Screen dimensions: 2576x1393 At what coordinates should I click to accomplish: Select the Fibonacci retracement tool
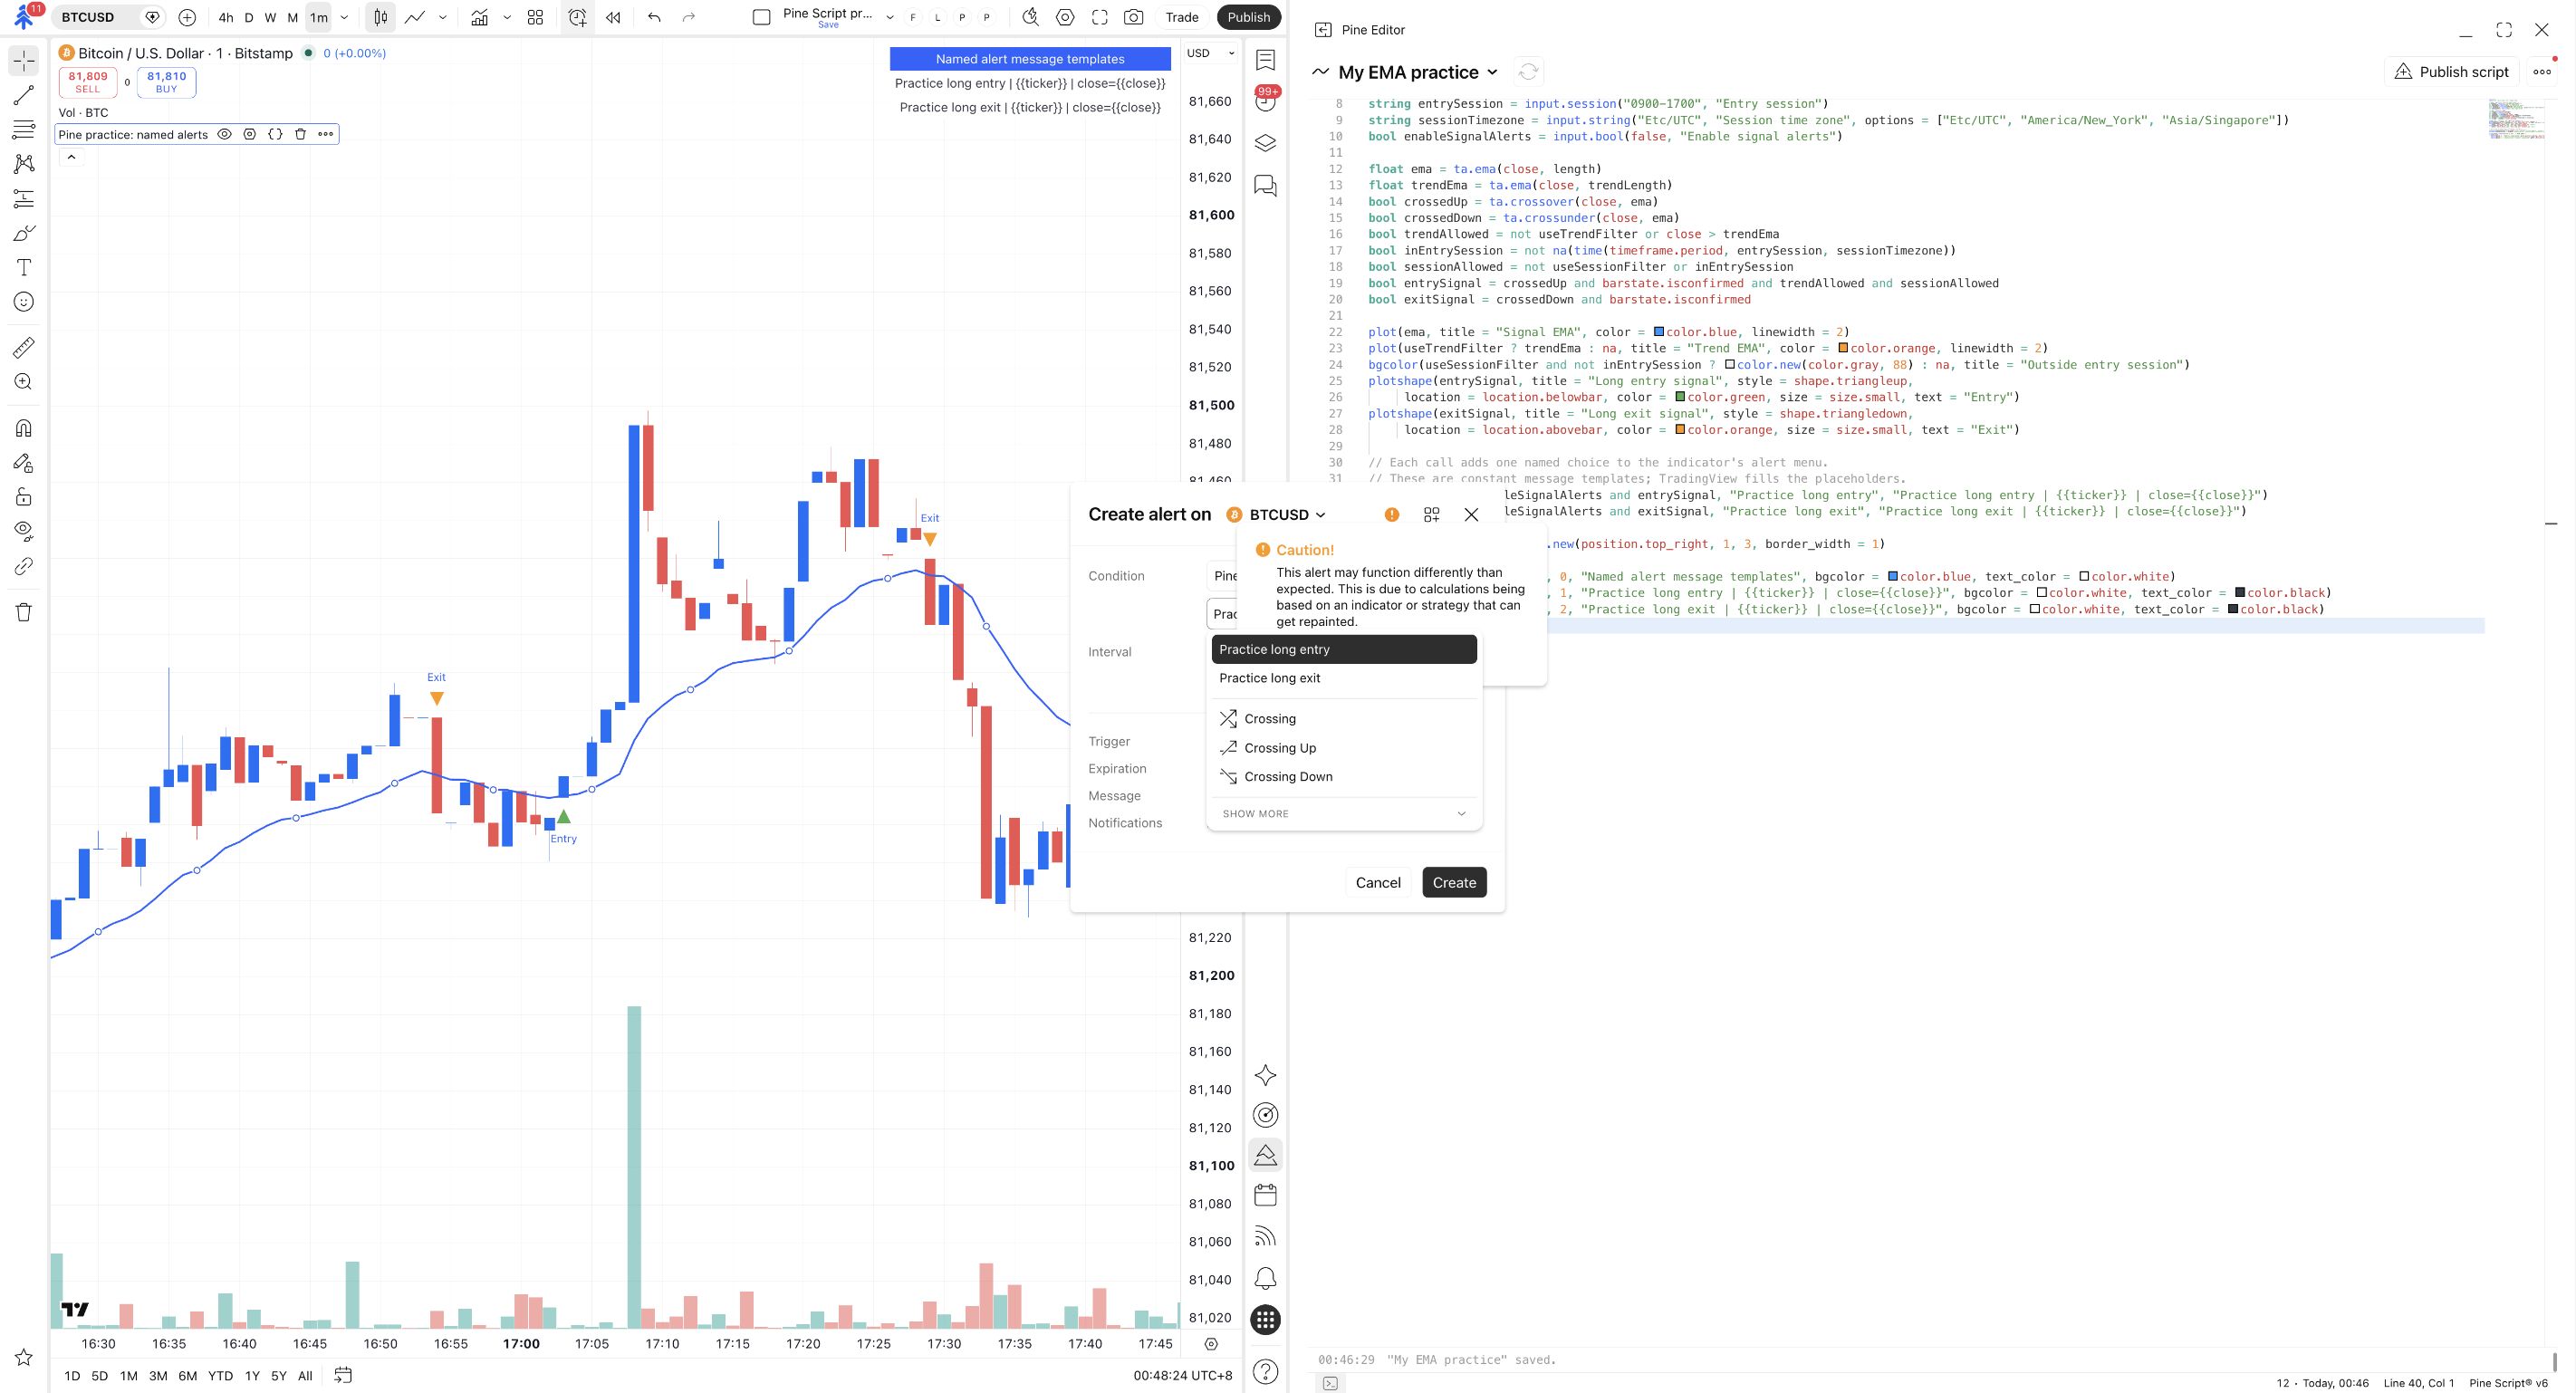24,130
